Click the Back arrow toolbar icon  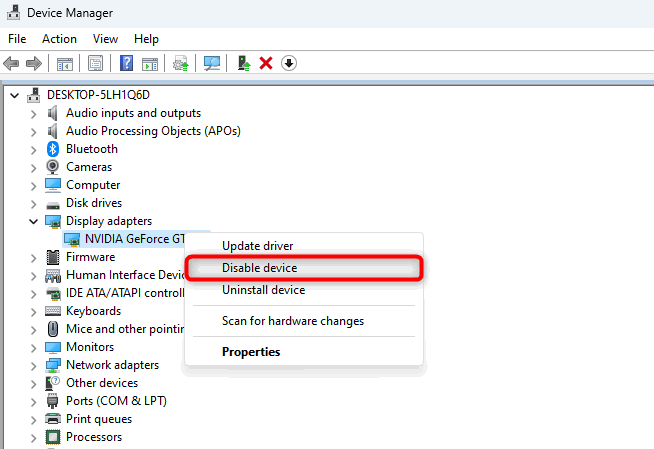point(11,63)
